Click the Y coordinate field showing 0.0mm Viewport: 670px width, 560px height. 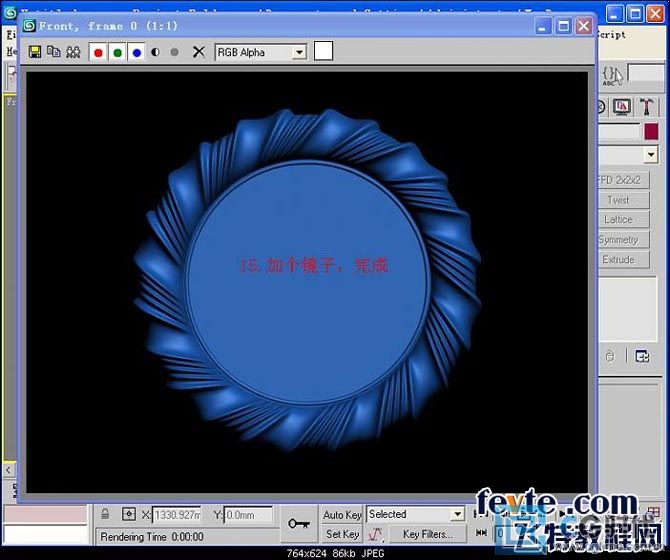[248, 515]
